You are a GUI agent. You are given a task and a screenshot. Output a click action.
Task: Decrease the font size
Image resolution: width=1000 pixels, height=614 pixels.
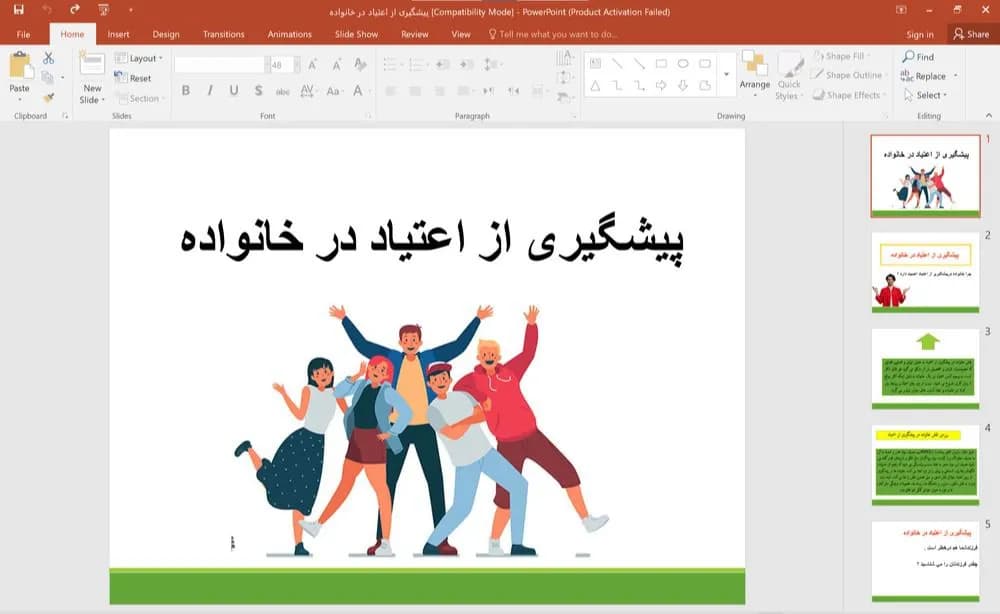pos(336,64)
